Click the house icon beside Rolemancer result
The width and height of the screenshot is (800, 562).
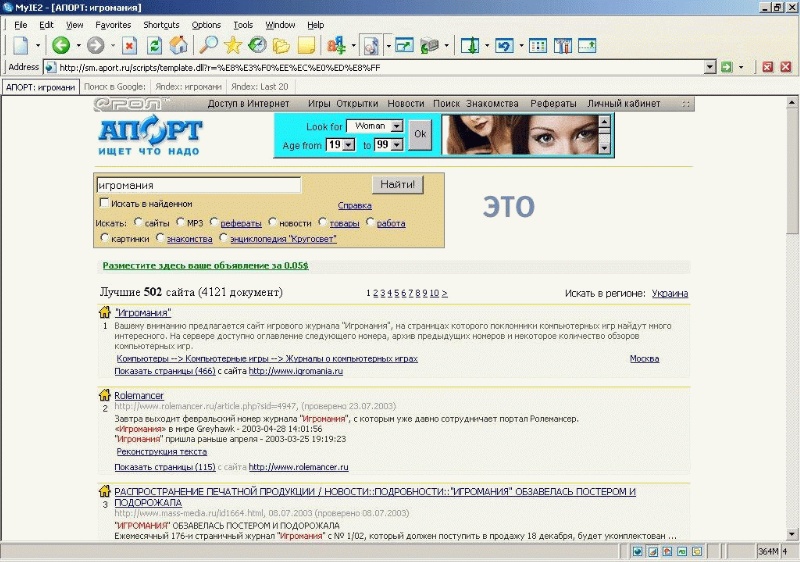105,394
